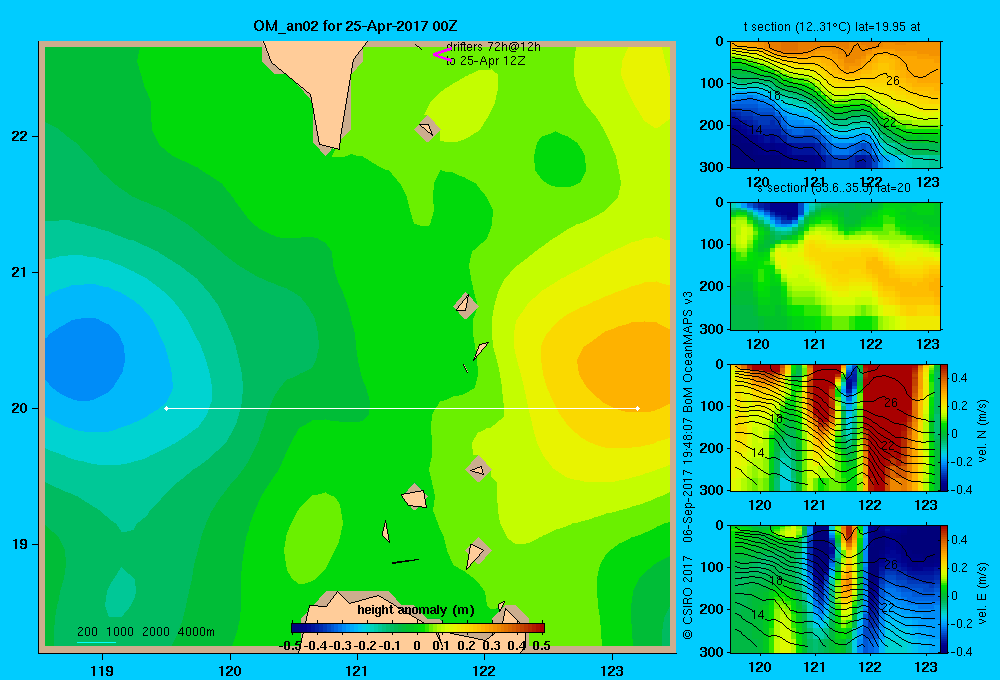Screen dimensions: 1000x680
Task: Click longitude label 119 on main map
Action: (102, 670)
